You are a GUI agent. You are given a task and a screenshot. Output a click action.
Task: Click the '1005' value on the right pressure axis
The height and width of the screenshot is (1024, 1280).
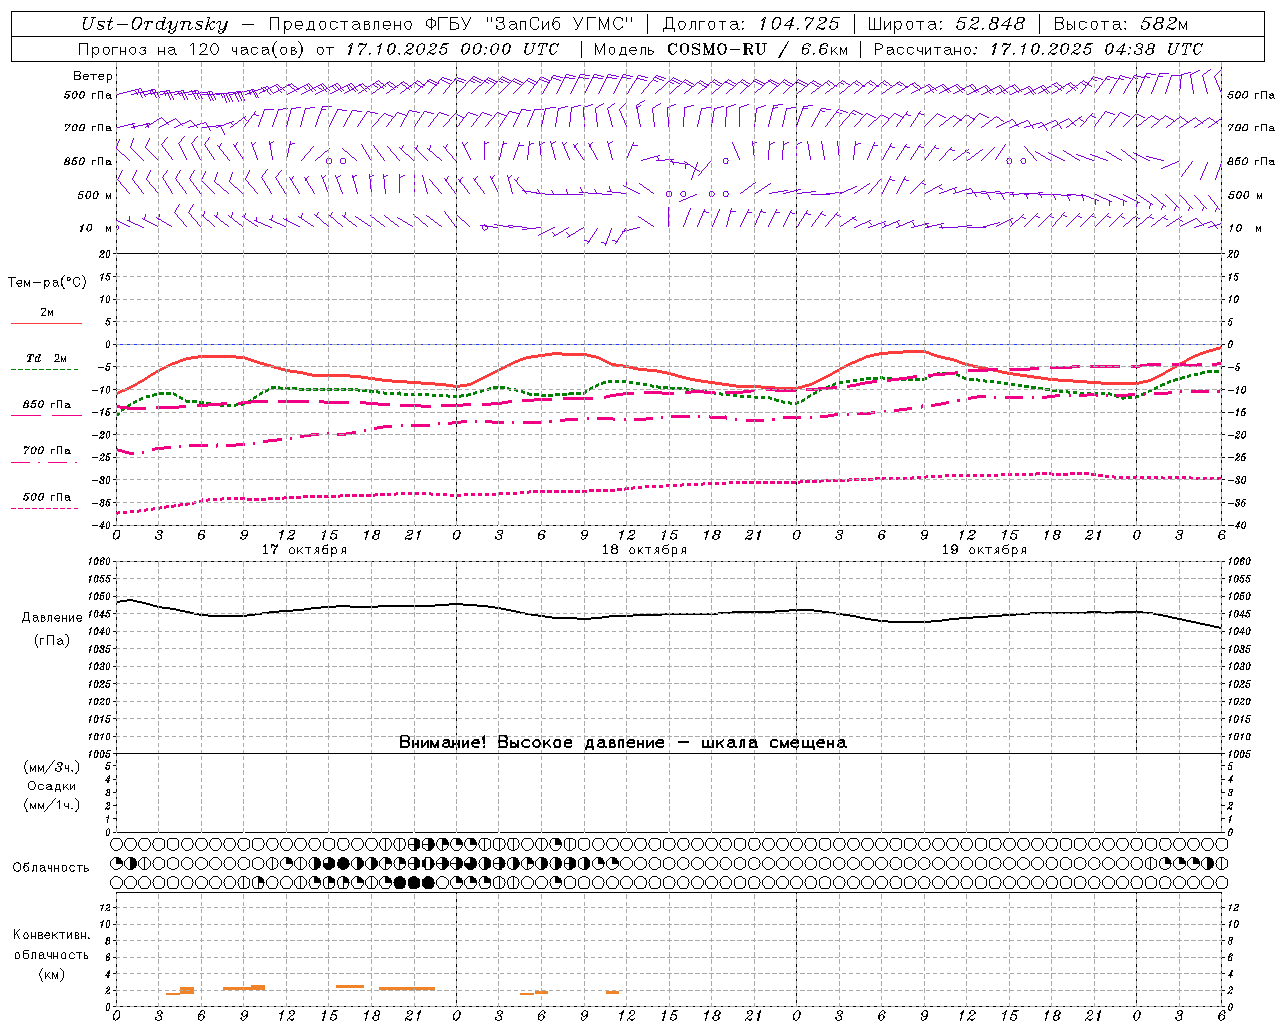[x=1238, y=753]
